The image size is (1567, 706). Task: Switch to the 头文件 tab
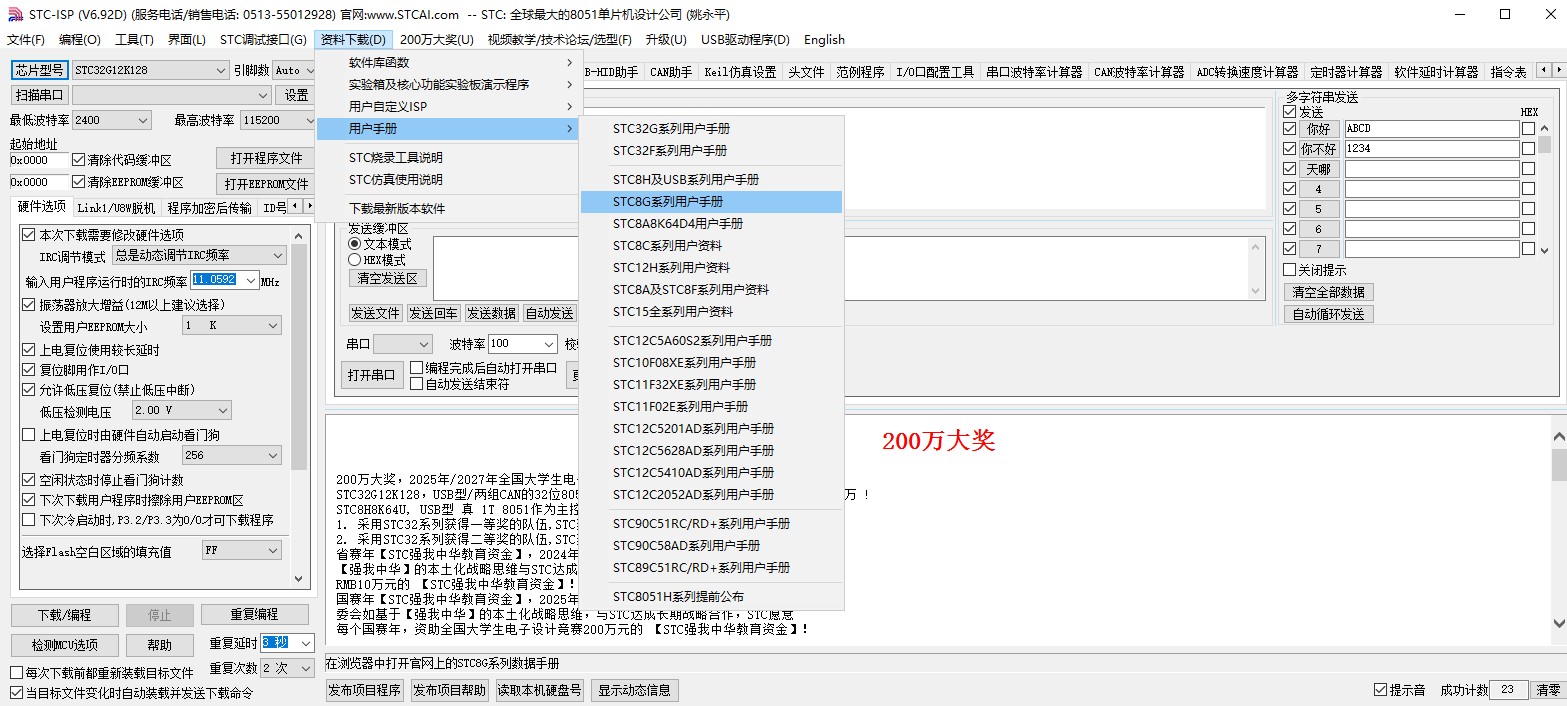(806, 72)
